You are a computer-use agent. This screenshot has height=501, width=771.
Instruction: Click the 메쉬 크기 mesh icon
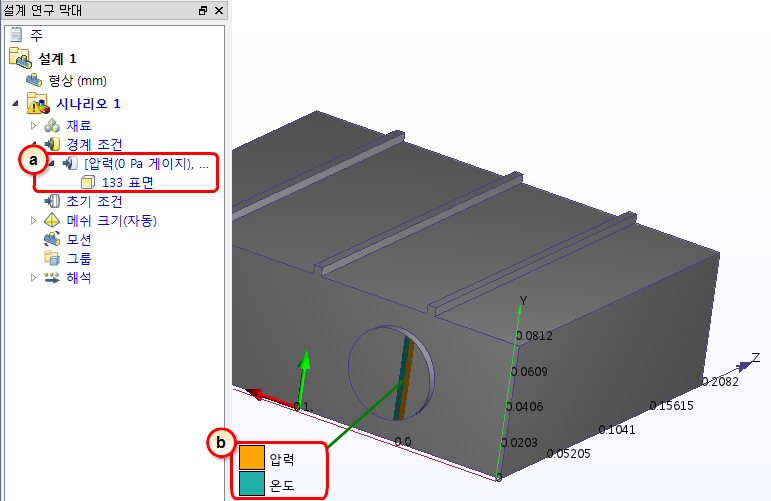pos(52,220)
